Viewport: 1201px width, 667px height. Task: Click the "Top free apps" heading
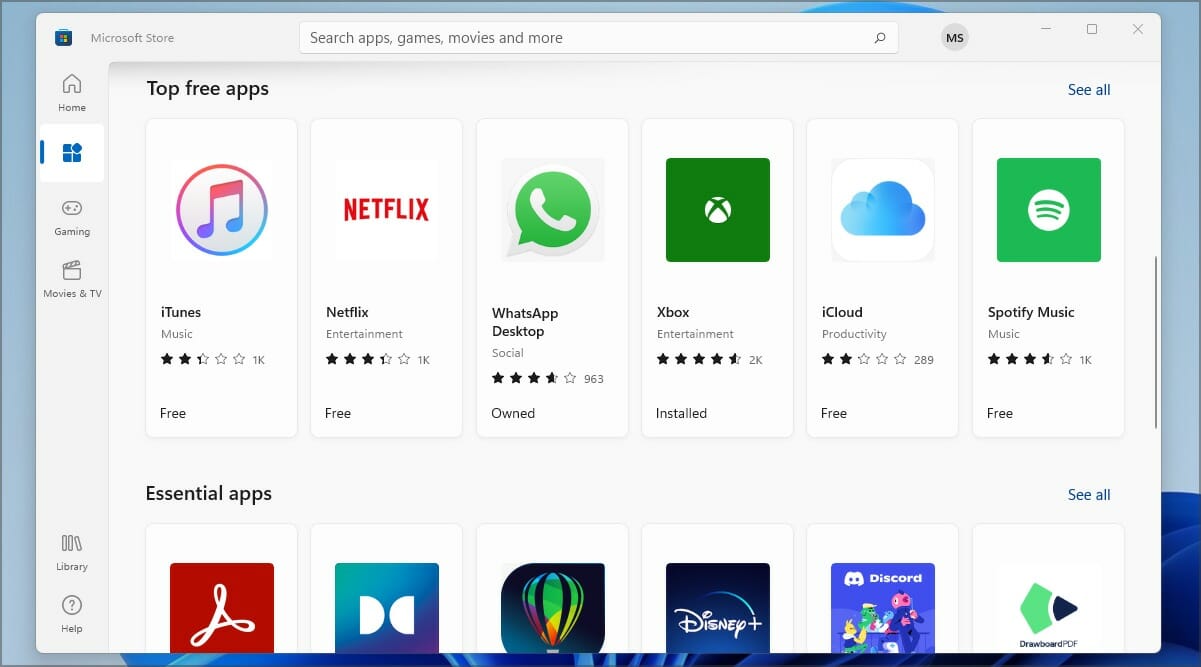click(x=208, y=89)
